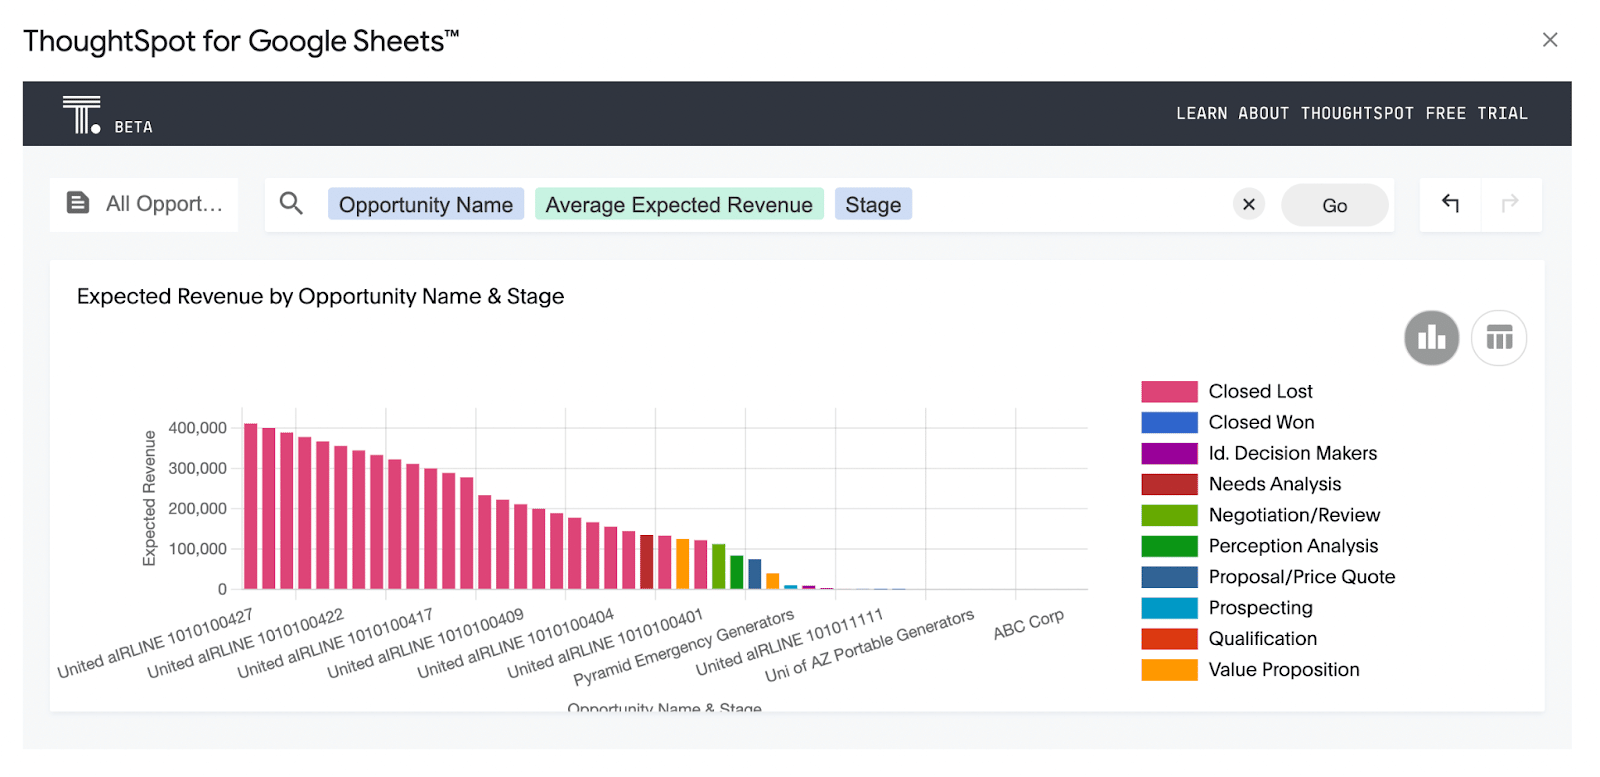Run the search with Go button

point(1335,205)
